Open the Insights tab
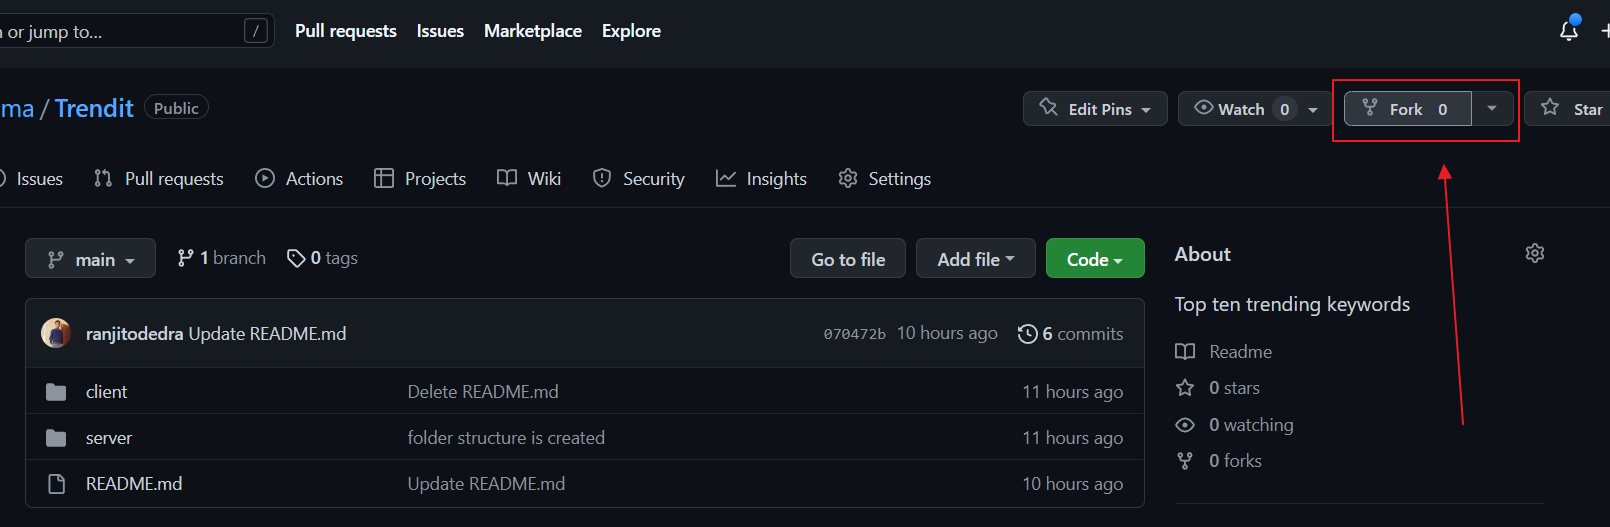 tap(762, 179)
